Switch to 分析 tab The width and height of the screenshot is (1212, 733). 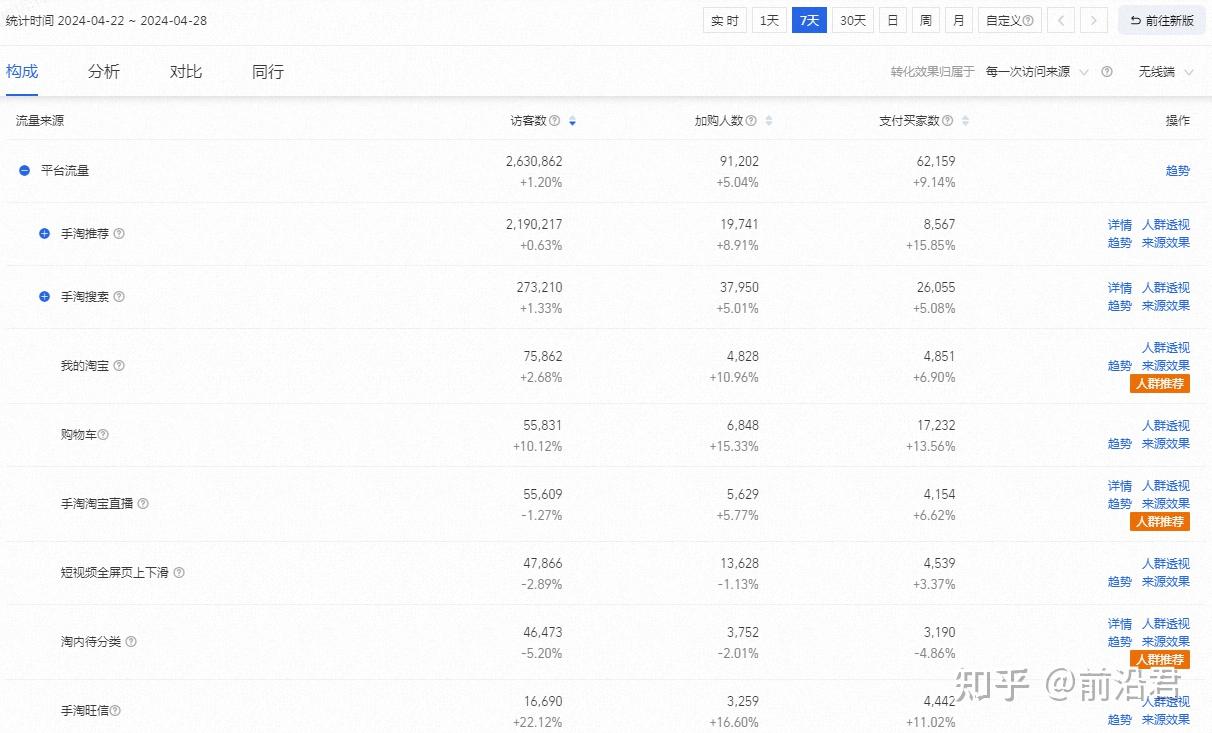[x=104, y=71]
